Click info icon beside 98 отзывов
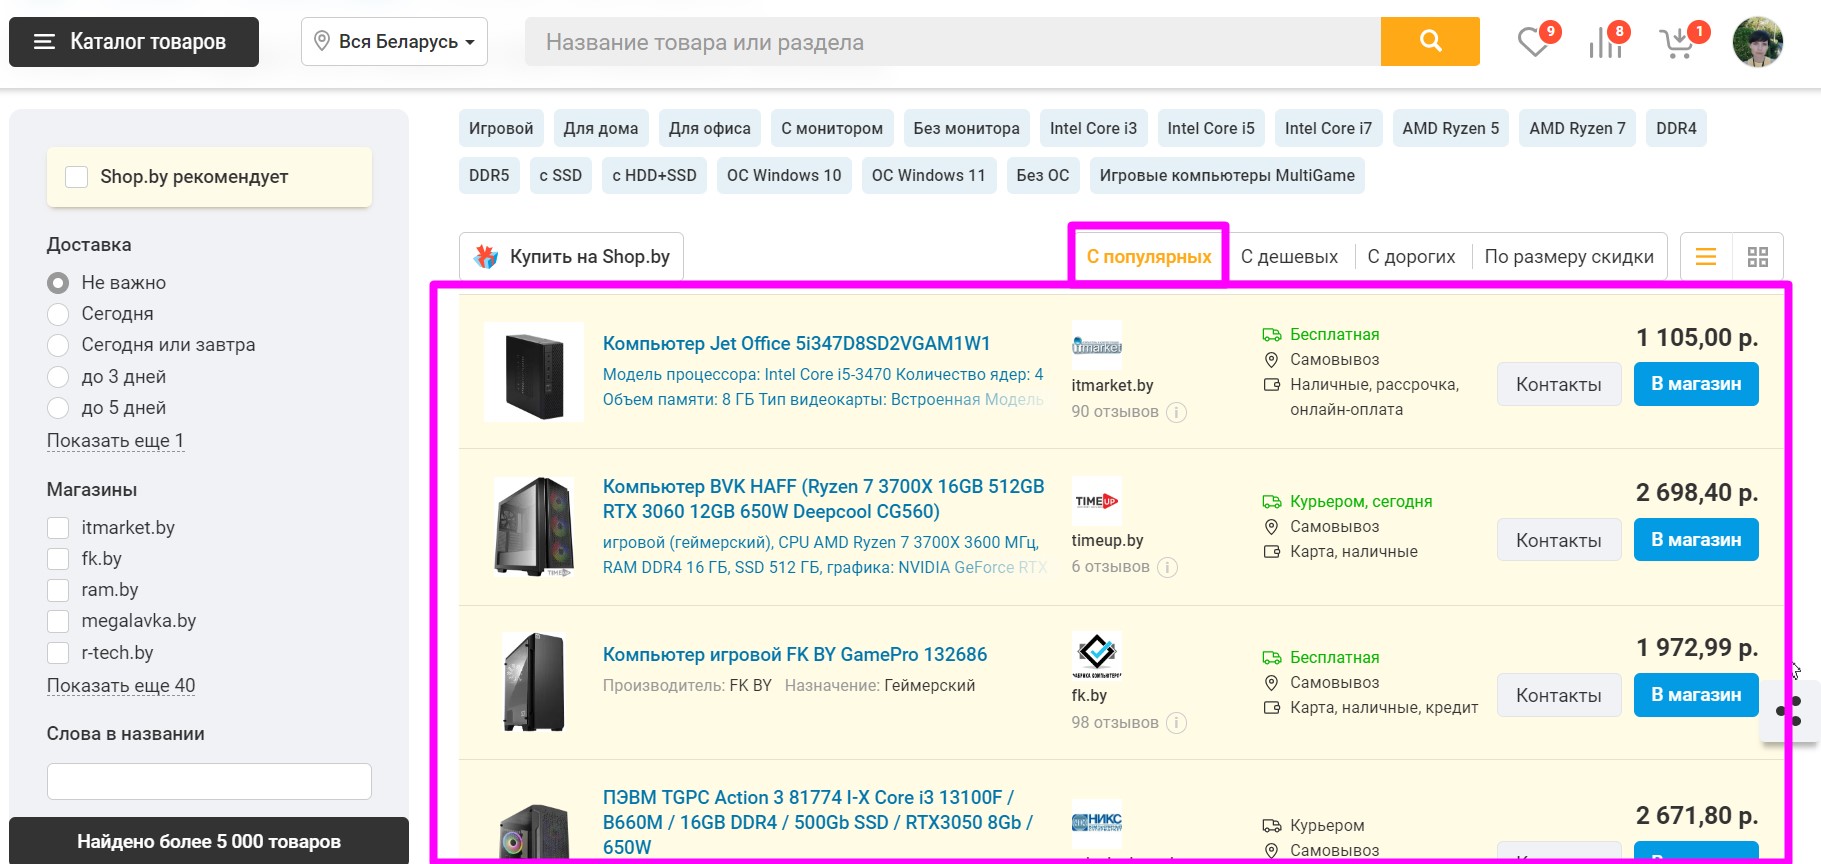Screen dimensions: 1821x864 click(1177, 723)
